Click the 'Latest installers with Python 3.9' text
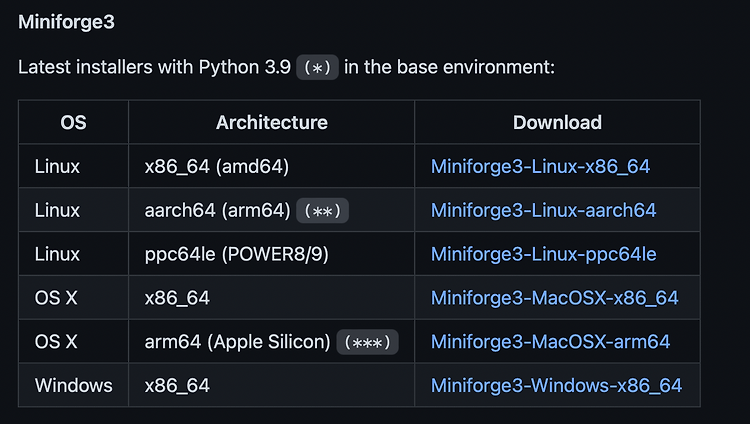 [x=154, y=67]
